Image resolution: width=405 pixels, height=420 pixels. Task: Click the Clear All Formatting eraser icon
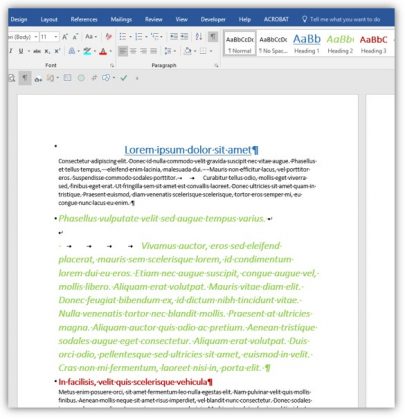tap(108, 37)
